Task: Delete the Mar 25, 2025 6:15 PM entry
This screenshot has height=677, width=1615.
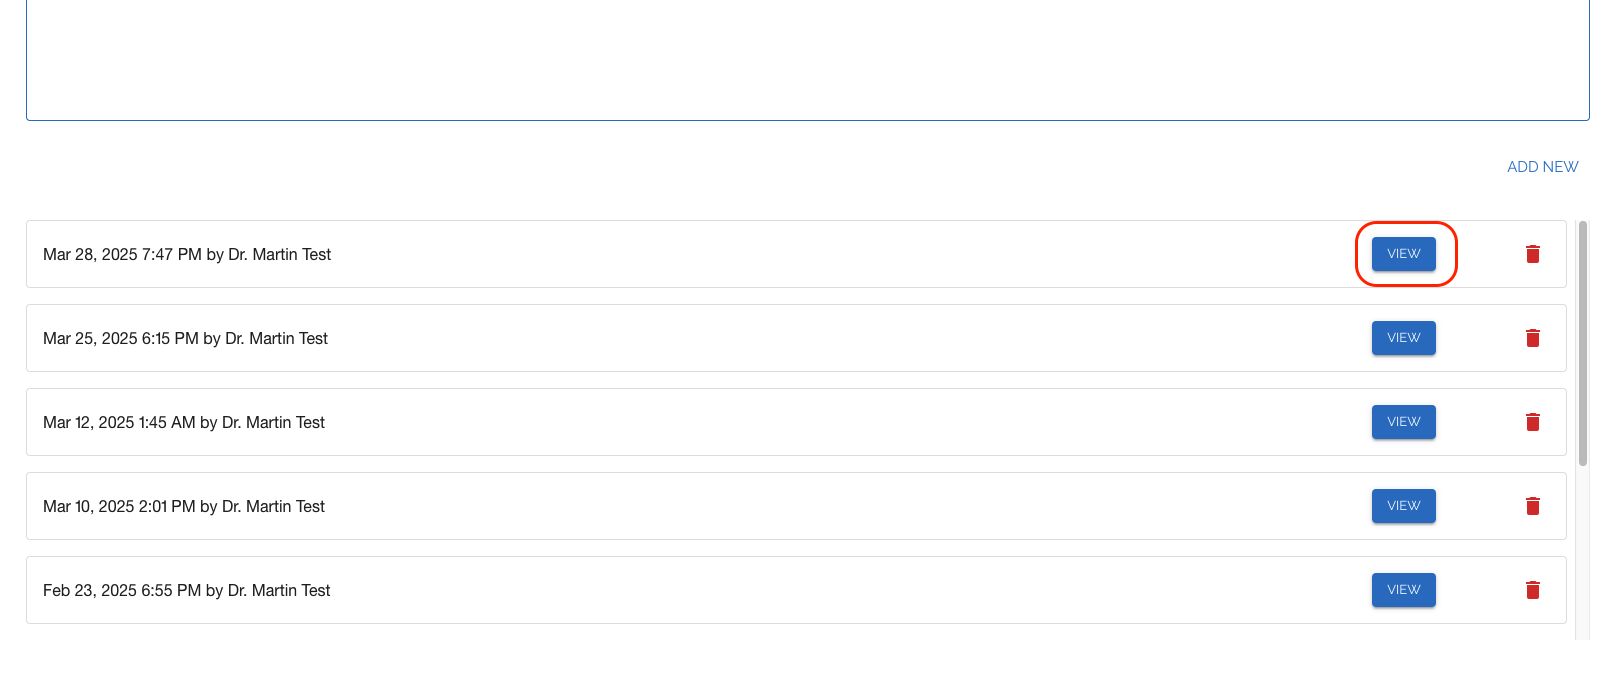Action: (x=1532, y=338)
